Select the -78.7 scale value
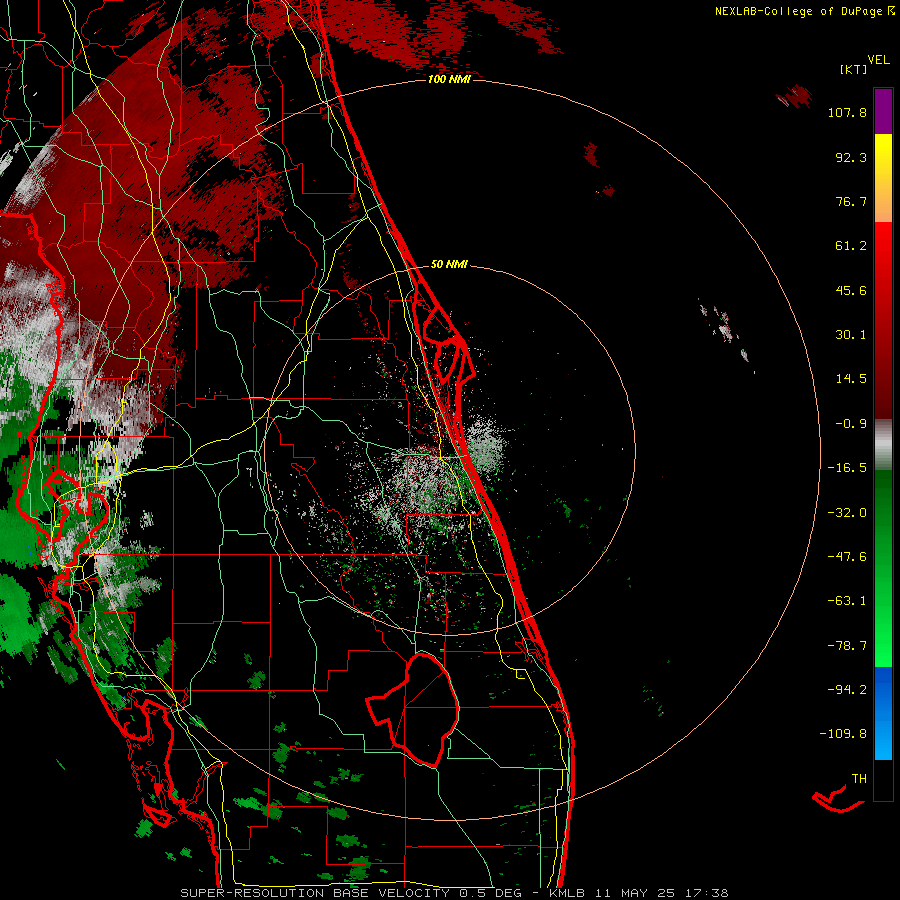 [x=847, y=646]
